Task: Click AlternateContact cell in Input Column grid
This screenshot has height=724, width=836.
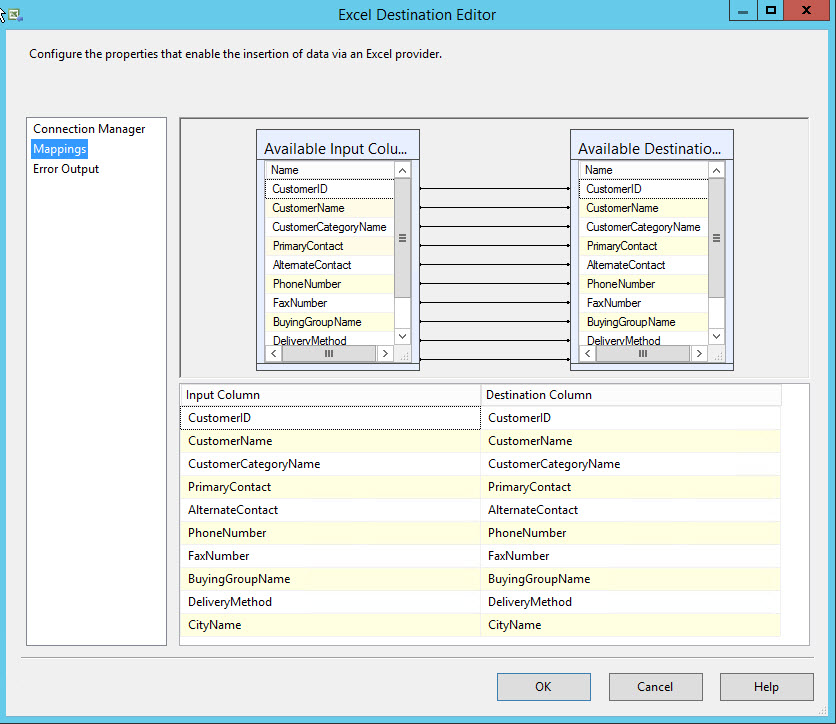Action: pyautogui.click(x=331, y=510)
